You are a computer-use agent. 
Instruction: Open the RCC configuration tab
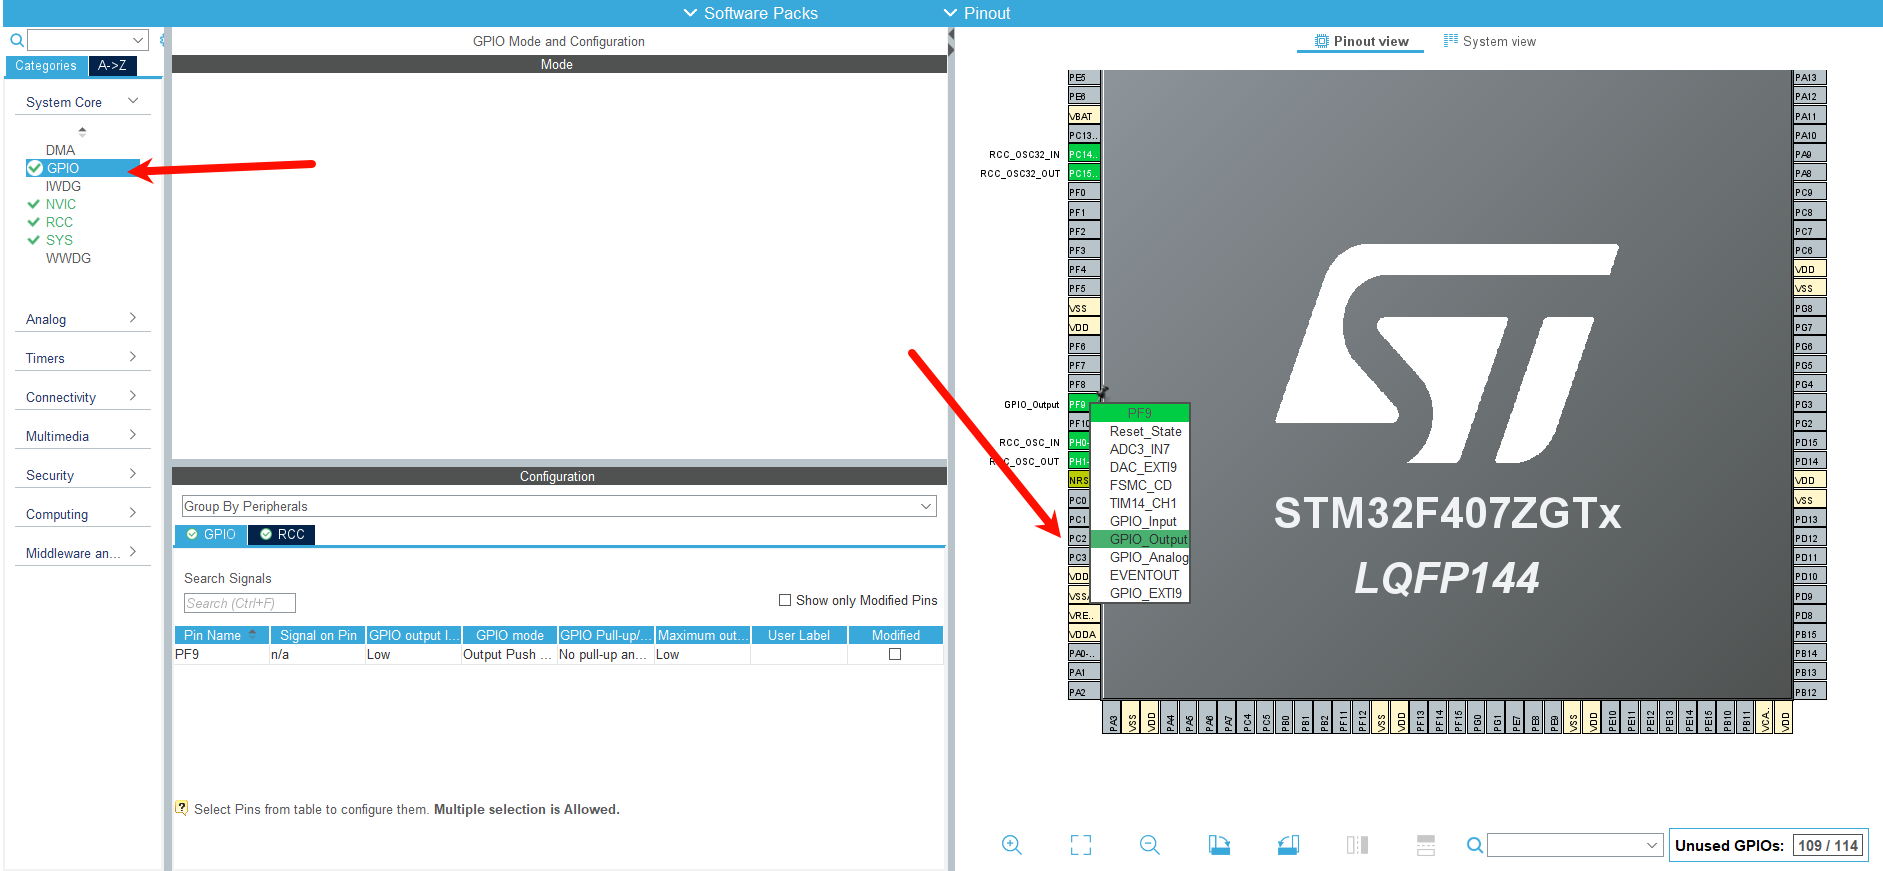[282, 534]
